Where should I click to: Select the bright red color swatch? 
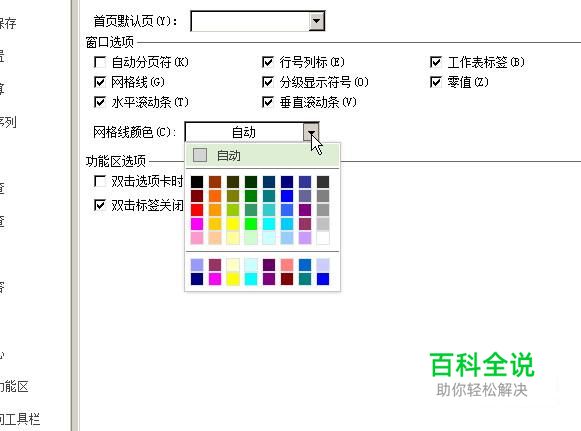tap(197, 210)
